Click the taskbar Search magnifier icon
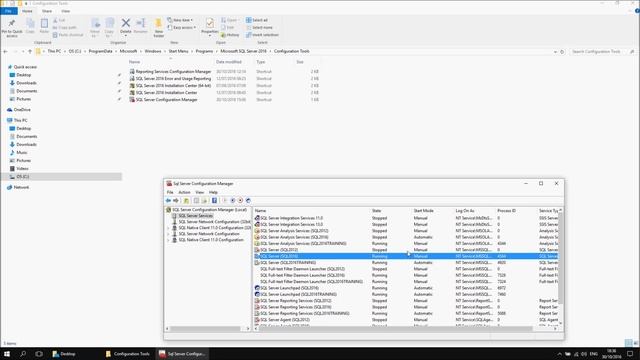Viewport: 640px width, 360px height. (x=23, y=354)
